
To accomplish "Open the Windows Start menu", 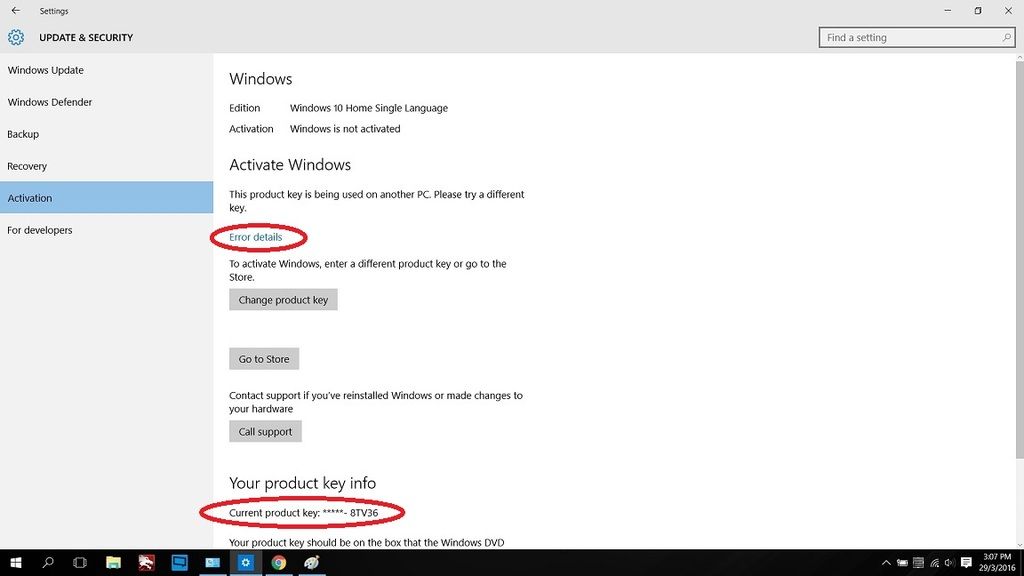I will (16, 563).
